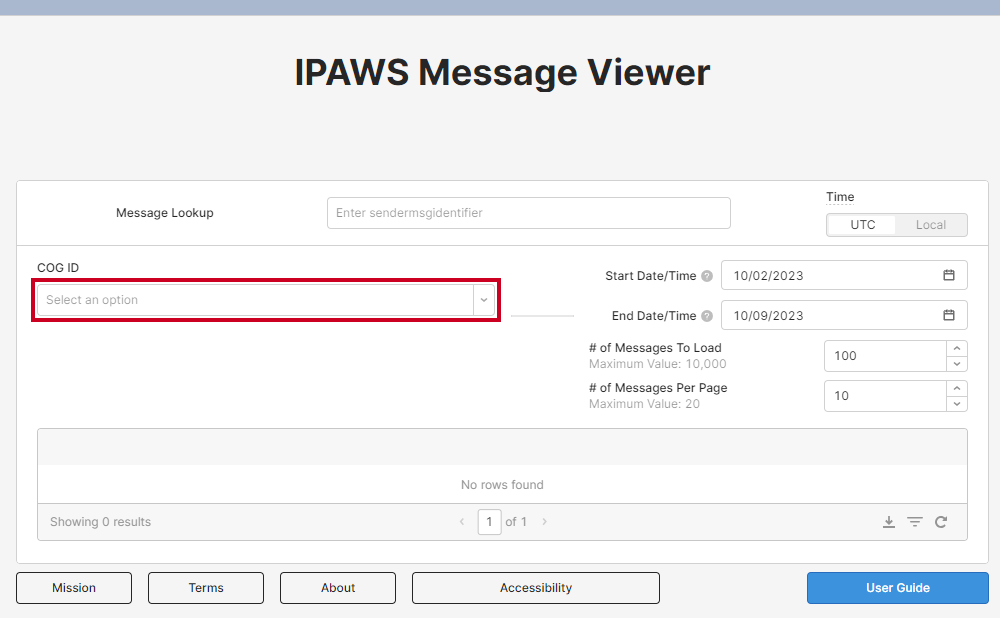The width and height of the screenshot is (1000, 618).
Task: Go to next page of results
Action: pos(544,522)
